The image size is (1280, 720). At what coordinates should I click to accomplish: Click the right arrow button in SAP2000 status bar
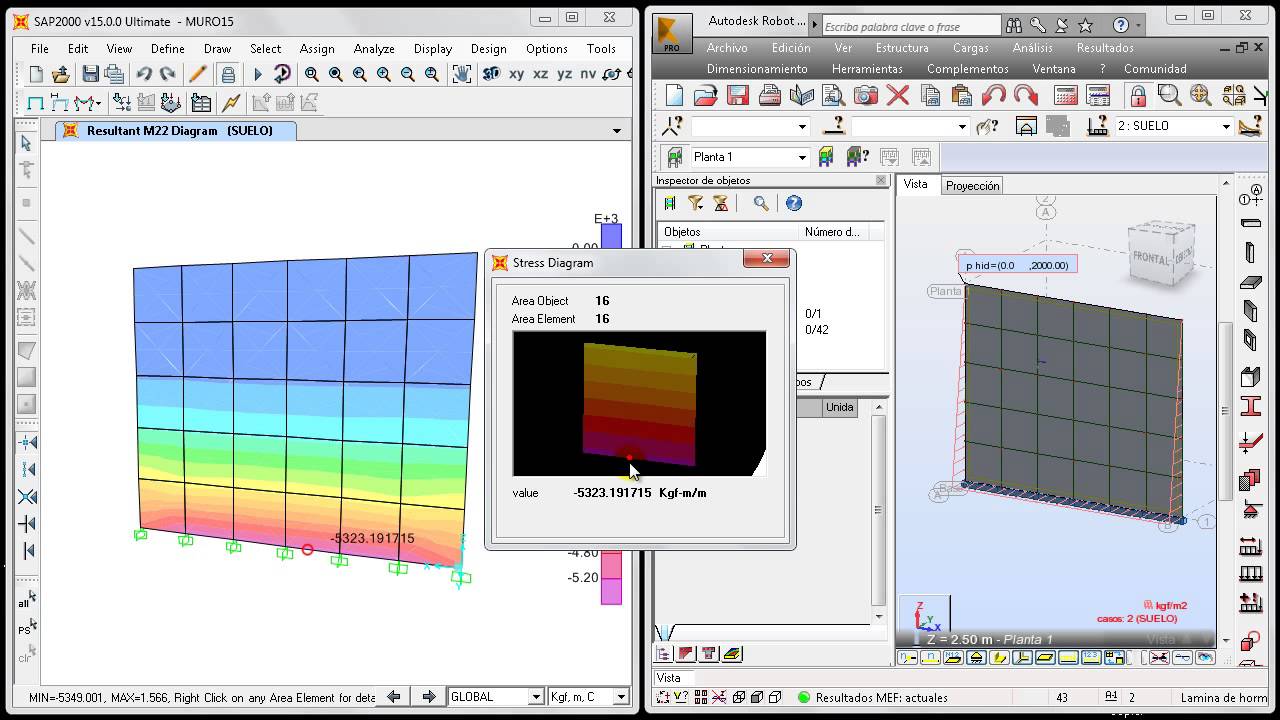coord(428,697)
